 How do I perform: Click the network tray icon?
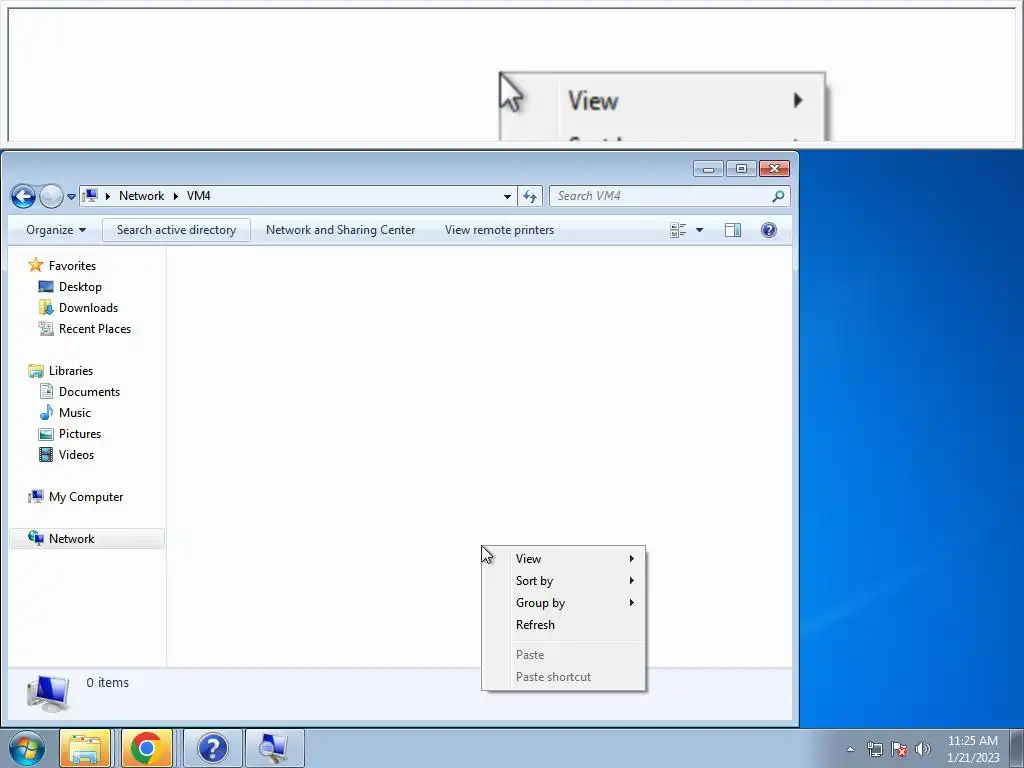pyautogui.click(x=874, y=749)
